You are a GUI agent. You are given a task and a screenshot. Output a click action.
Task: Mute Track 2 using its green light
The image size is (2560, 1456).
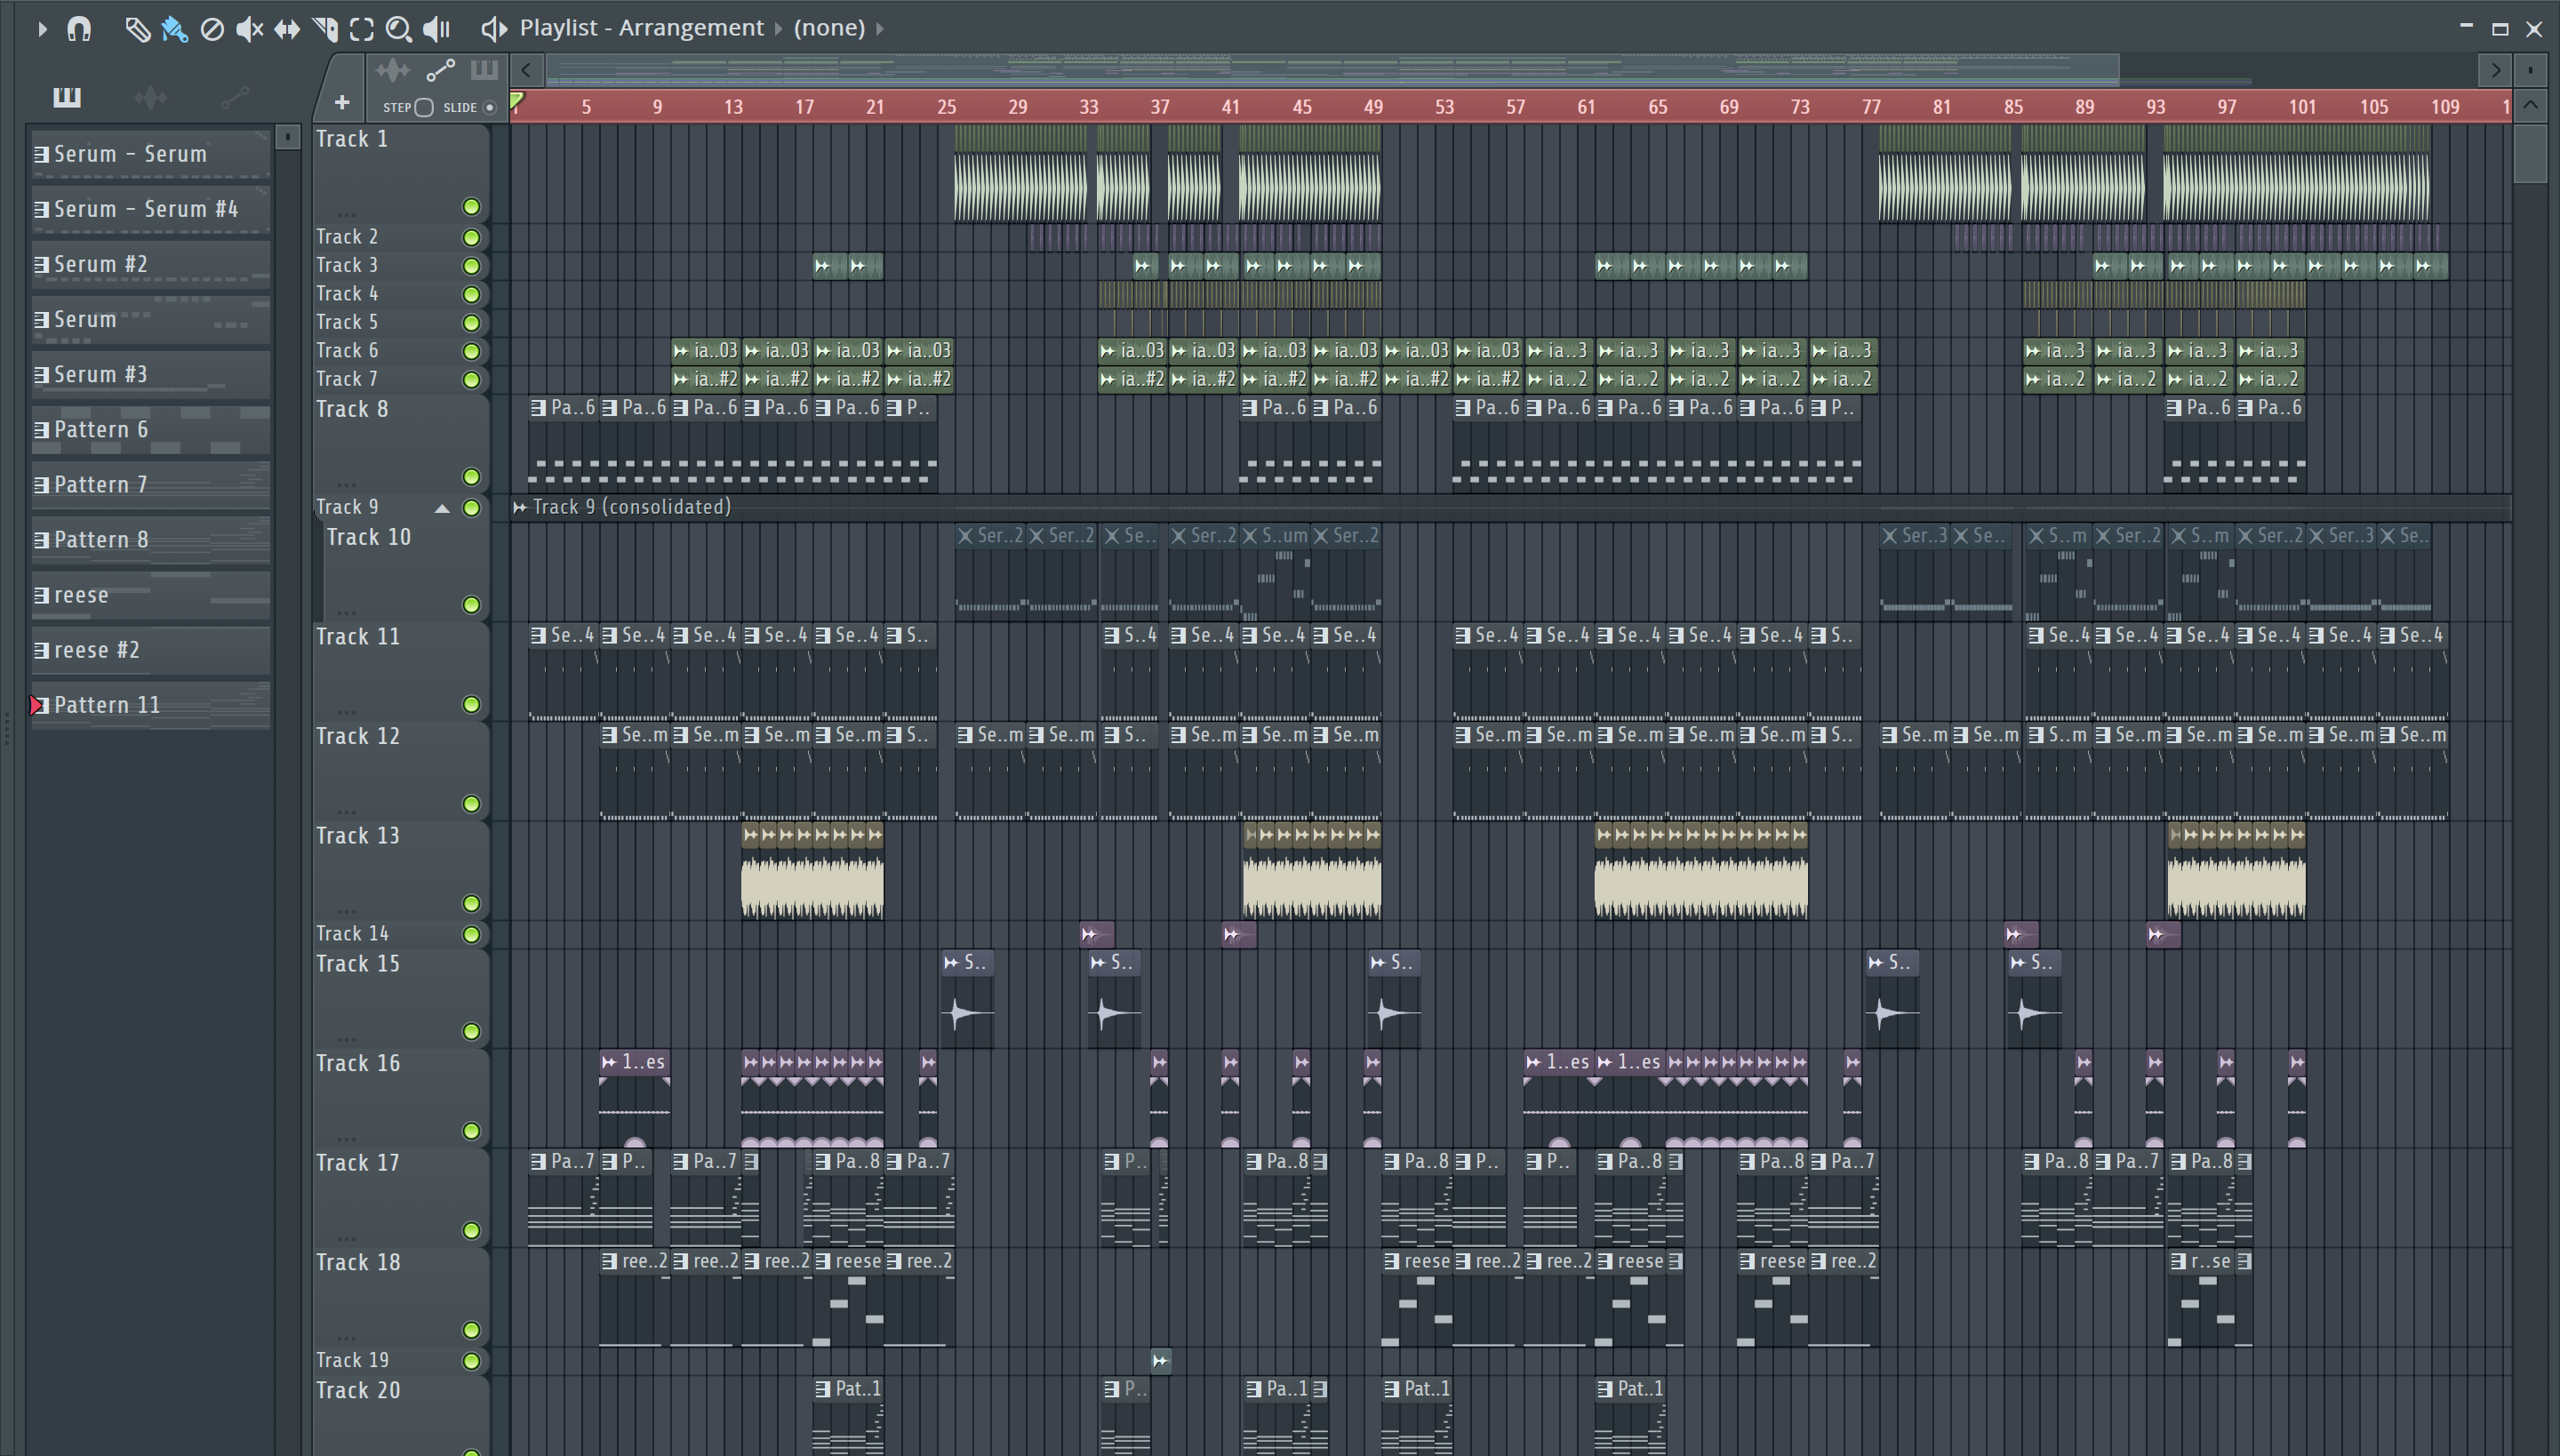tap(471, 237)
